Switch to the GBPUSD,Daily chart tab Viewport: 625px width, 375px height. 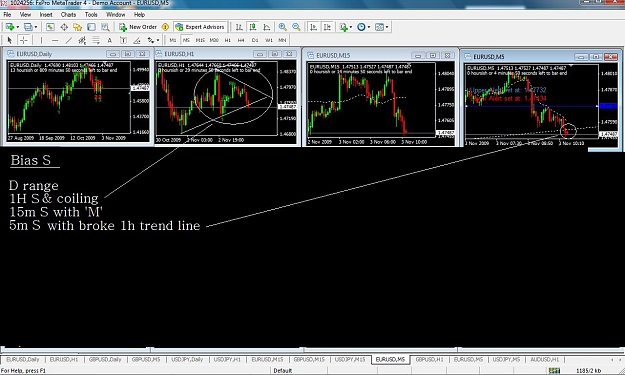[x=105, y=359]
